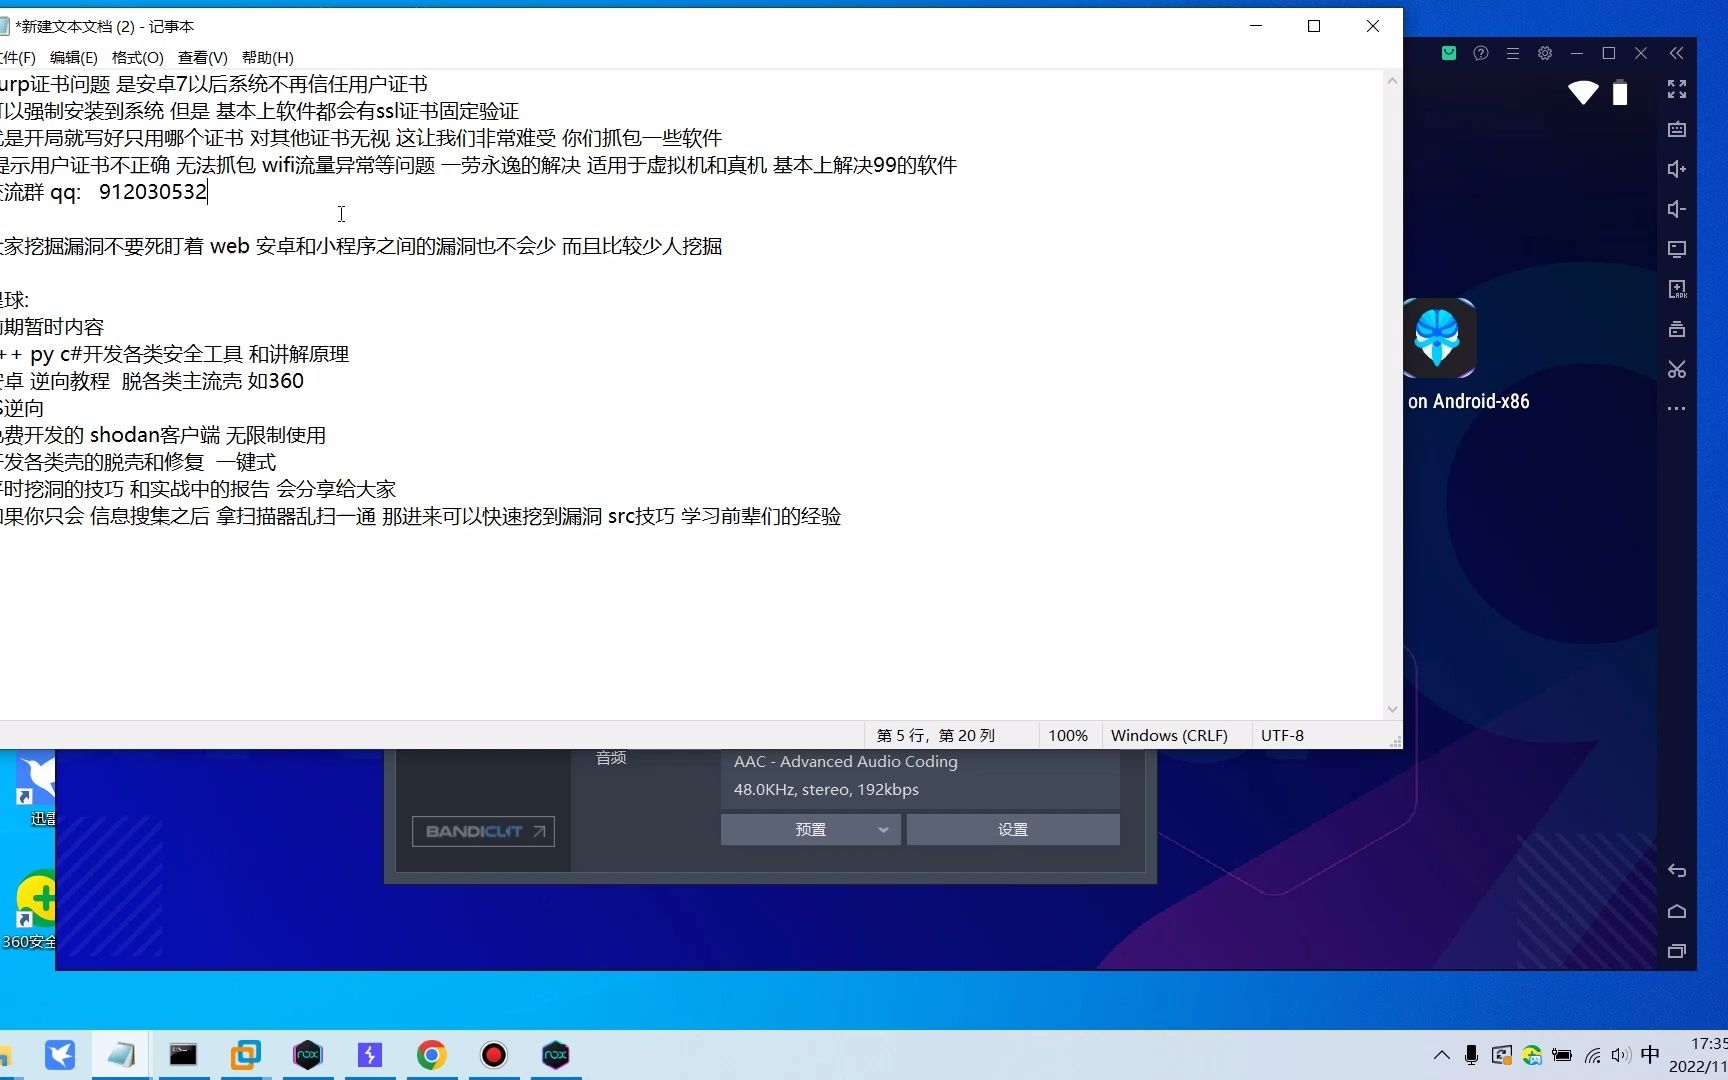Open Nox keyboard mapping tool
Viewport: 1728px width, 1080px height.
1677,129
